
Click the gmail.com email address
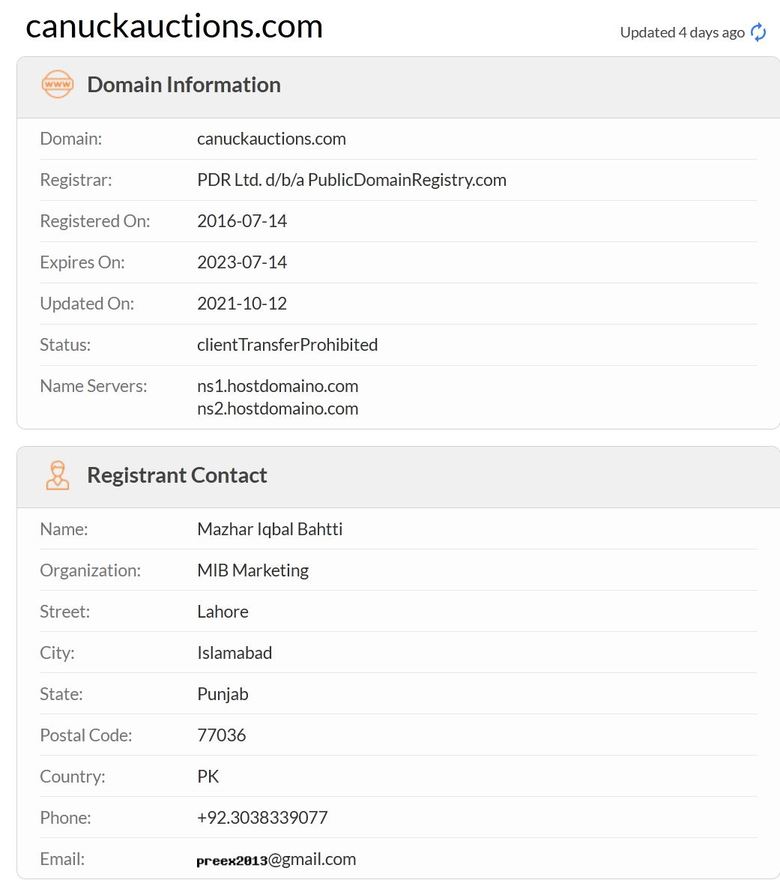click(276, 859)
